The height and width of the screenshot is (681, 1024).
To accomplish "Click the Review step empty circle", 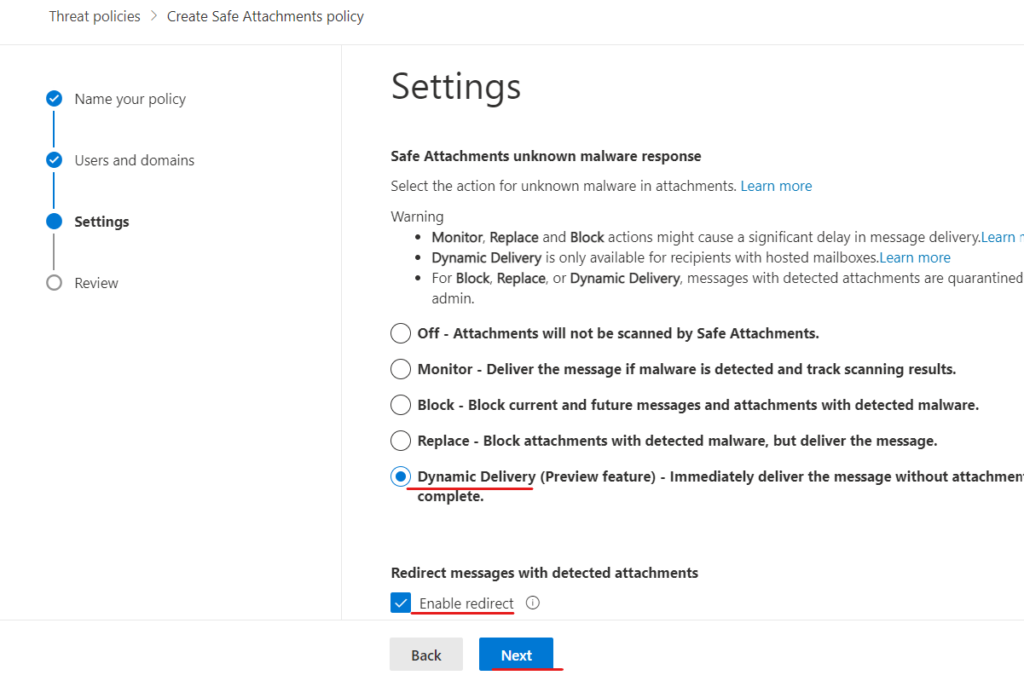I will (54, 283).
